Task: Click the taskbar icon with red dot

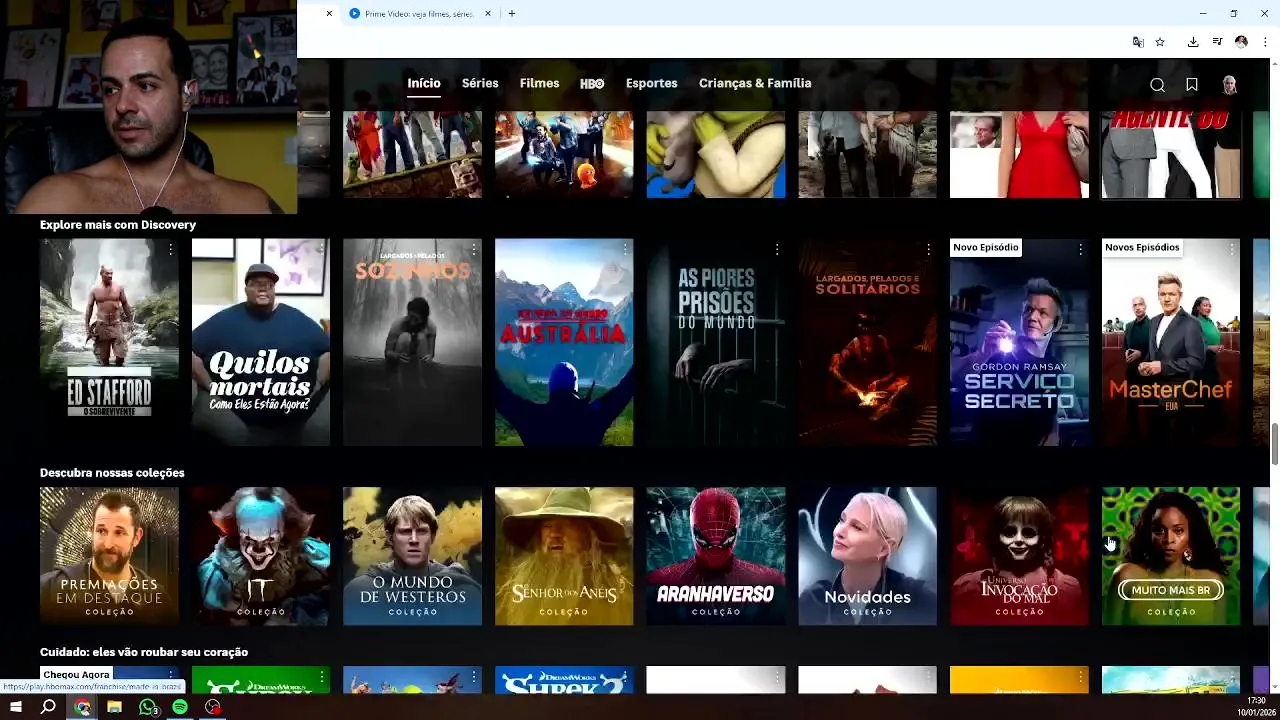Action: click(x=213, y=707)
